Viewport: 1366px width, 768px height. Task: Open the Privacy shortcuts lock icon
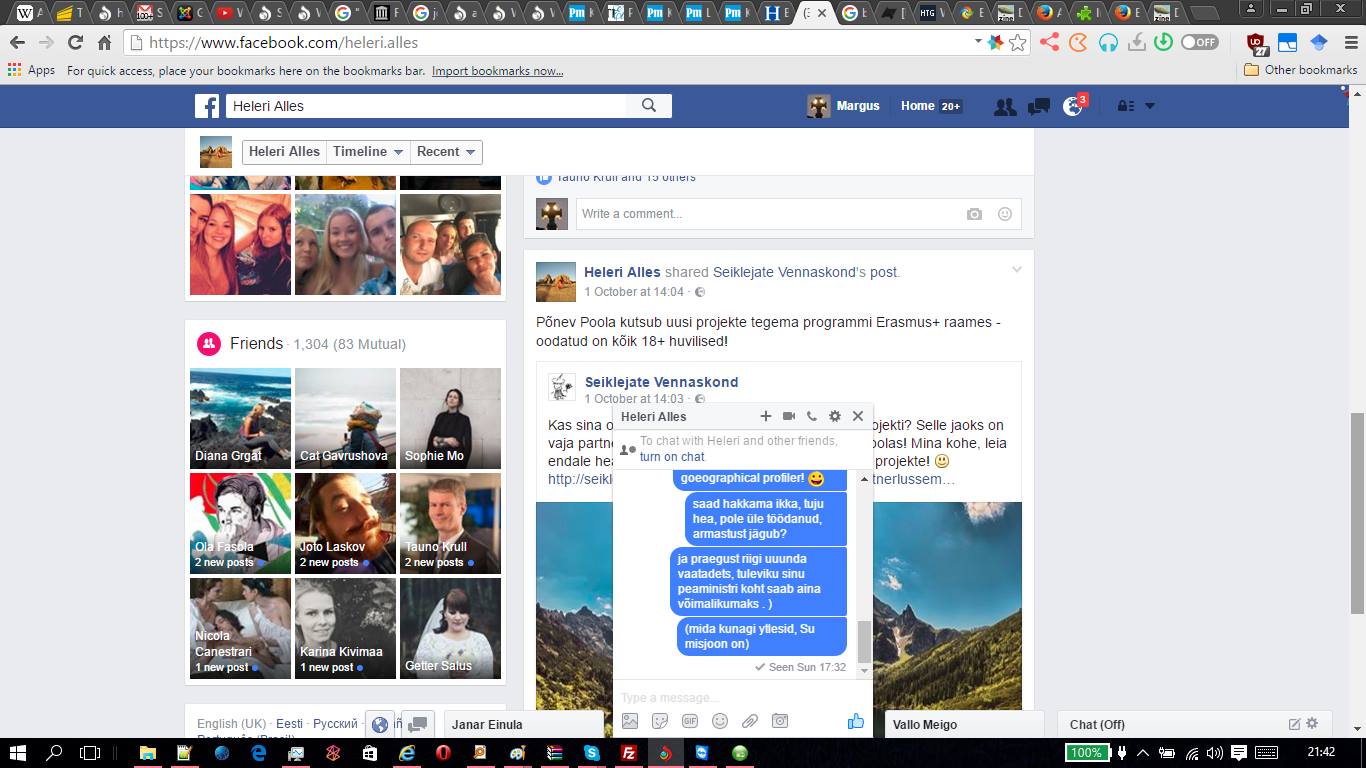[1124, 106]
